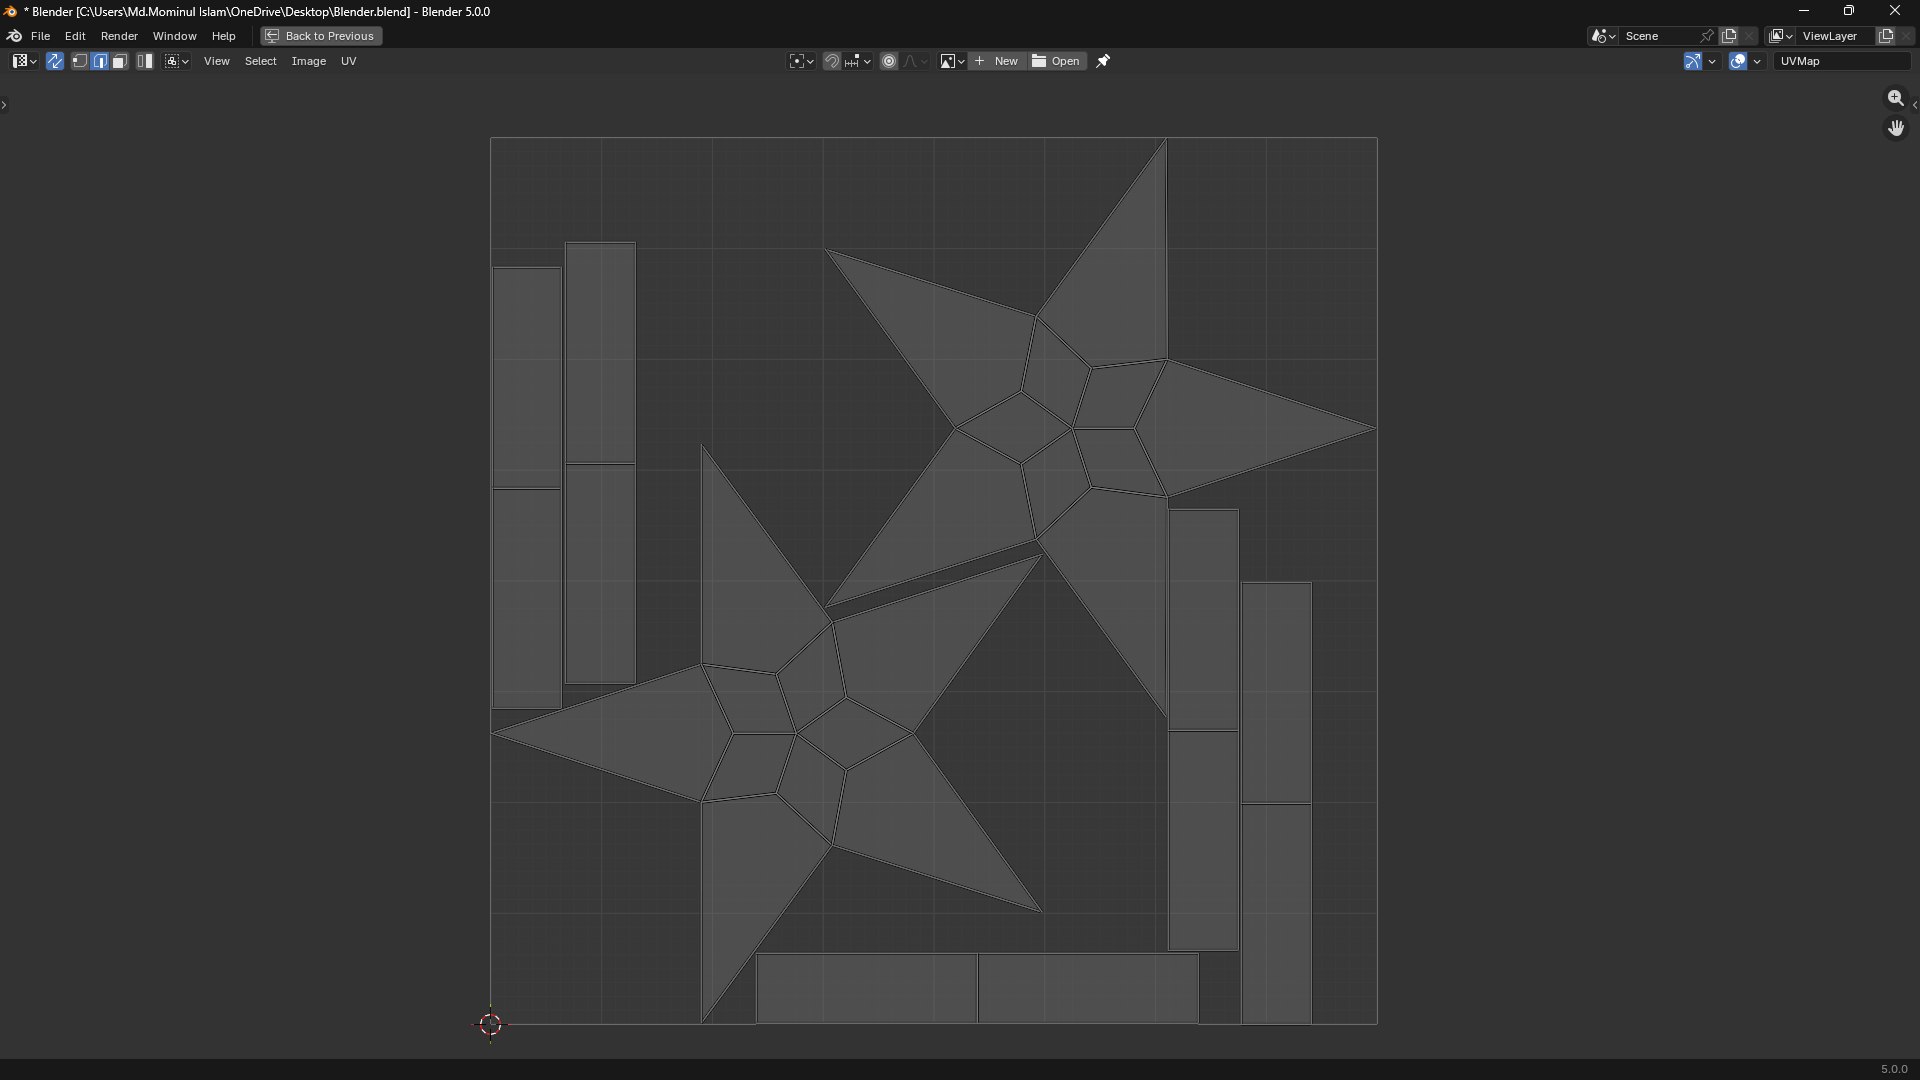Toggle gizmo visibility icon
1920x1080 pixels.
(x=1693, y=61)
